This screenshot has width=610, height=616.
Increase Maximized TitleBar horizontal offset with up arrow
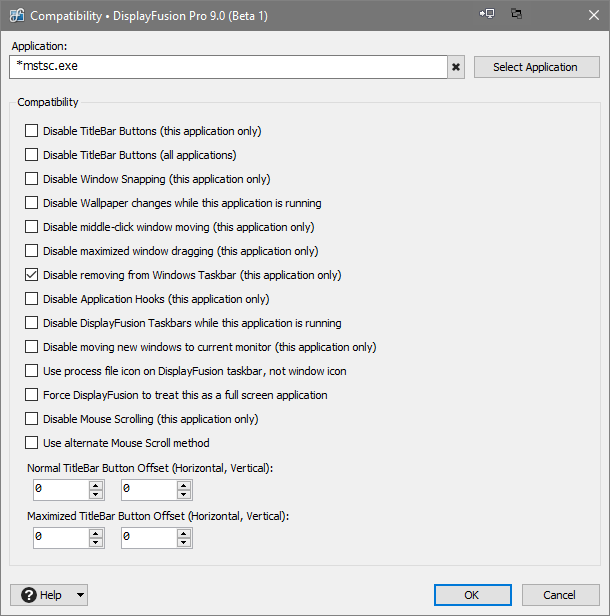click(x=96, y=533)
